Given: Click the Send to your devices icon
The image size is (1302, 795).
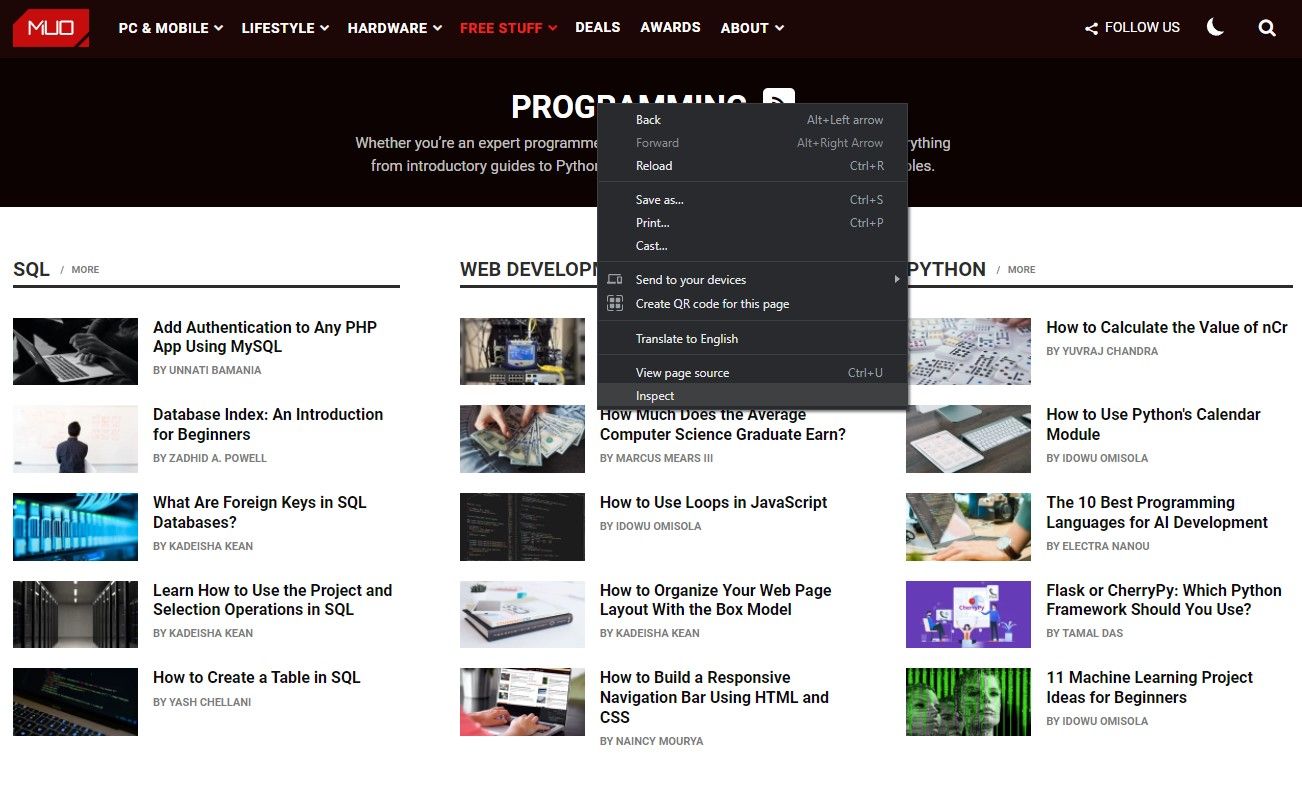Looking at the screenshot, I should click(x=615, y=280).
